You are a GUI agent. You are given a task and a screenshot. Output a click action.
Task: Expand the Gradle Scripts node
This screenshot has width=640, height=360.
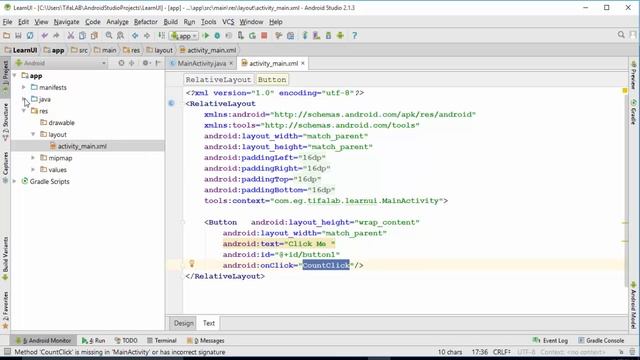[15, 181]
